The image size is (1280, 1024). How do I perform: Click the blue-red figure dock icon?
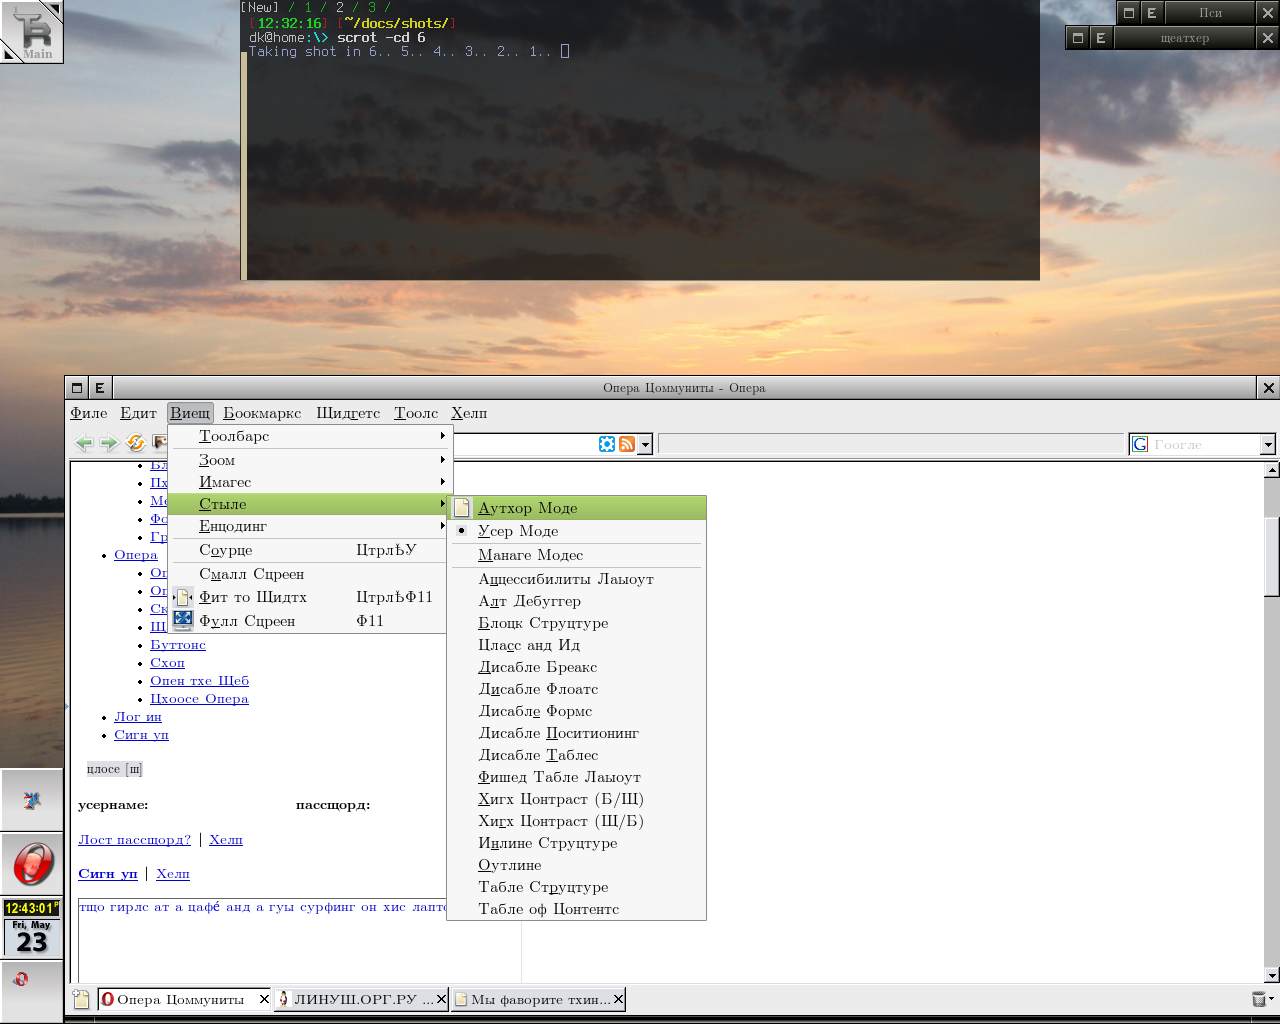point(32,800)
